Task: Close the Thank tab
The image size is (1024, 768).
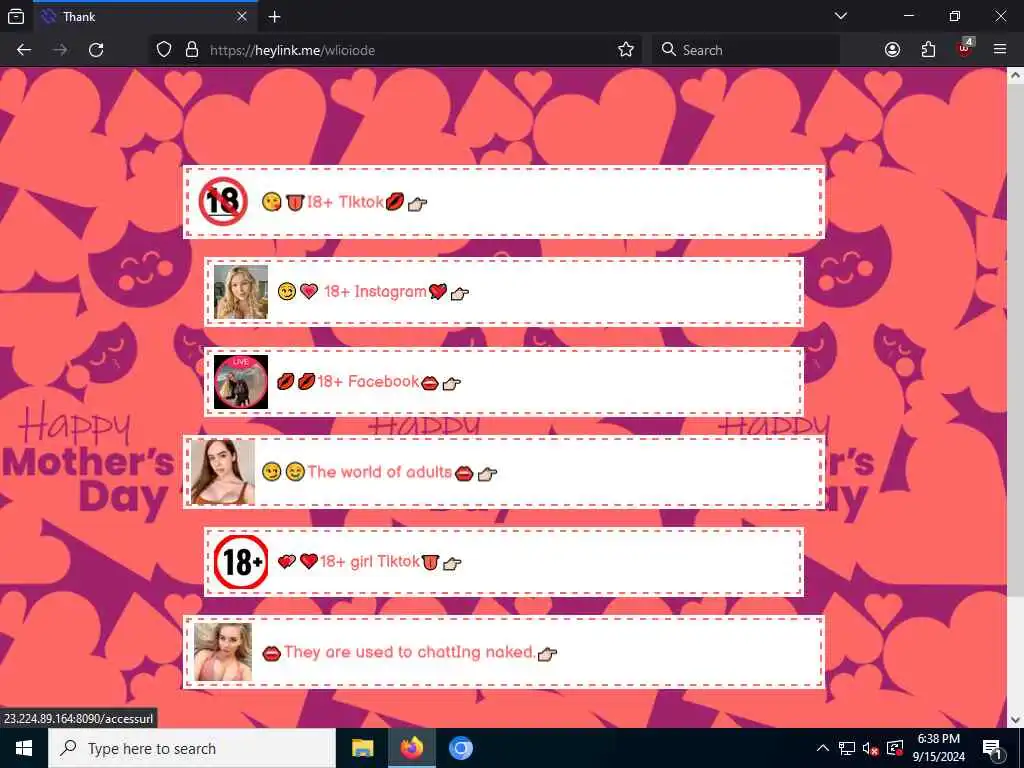Action: pos(242,16)
